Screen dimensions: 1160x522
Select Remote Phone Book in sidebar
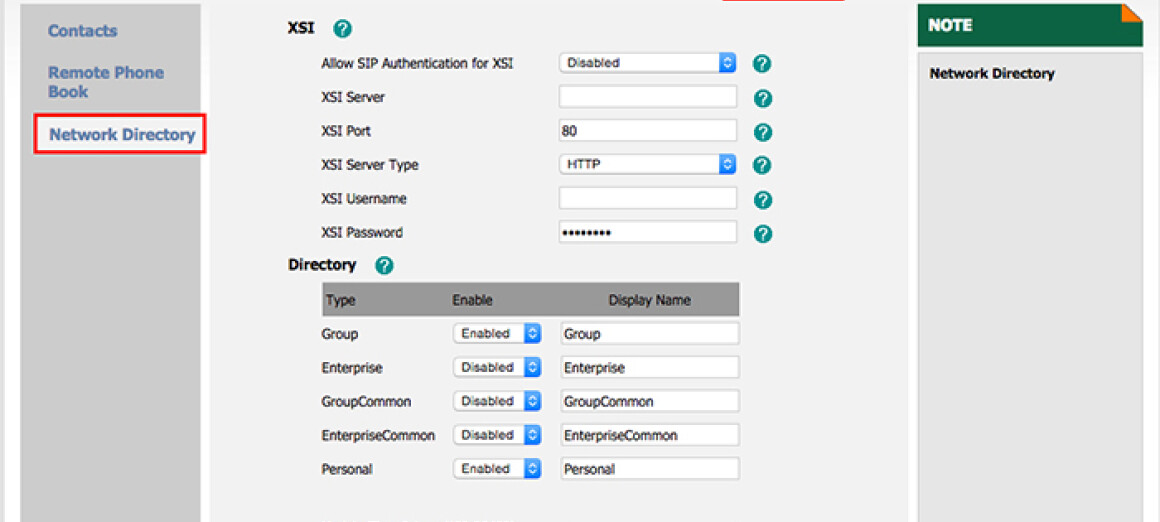point(105,82)
